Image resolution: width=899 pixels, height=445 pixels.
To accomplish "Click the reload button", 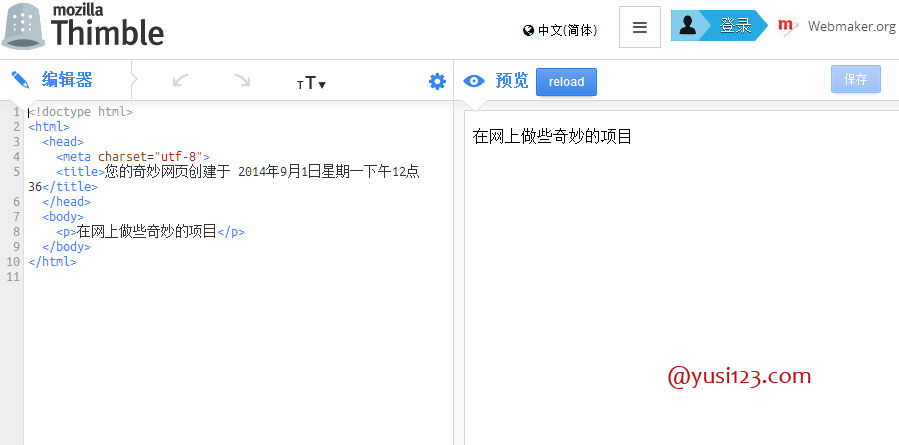I will click(566, 81).
